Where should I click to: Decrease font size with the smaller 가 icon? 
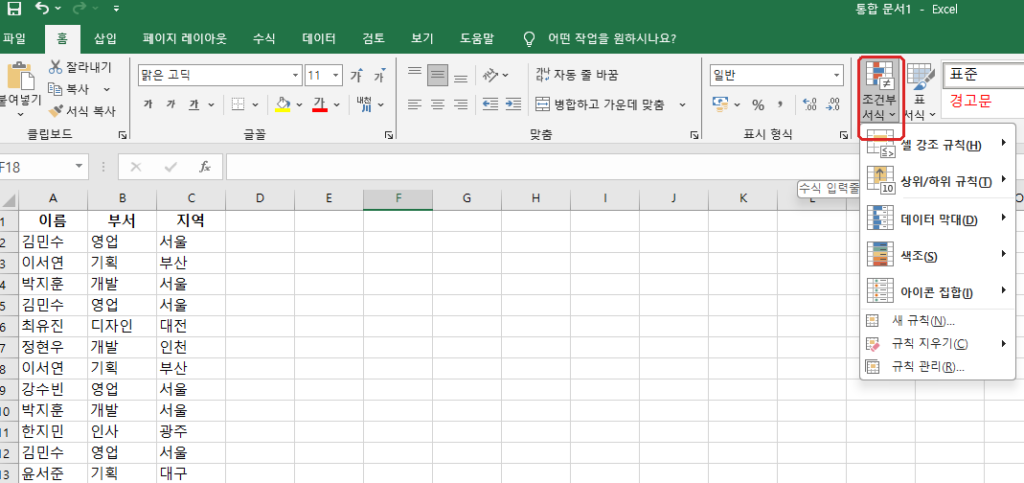380,76
